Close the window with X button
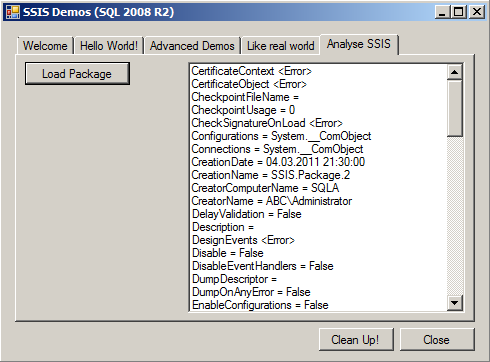 477,12
